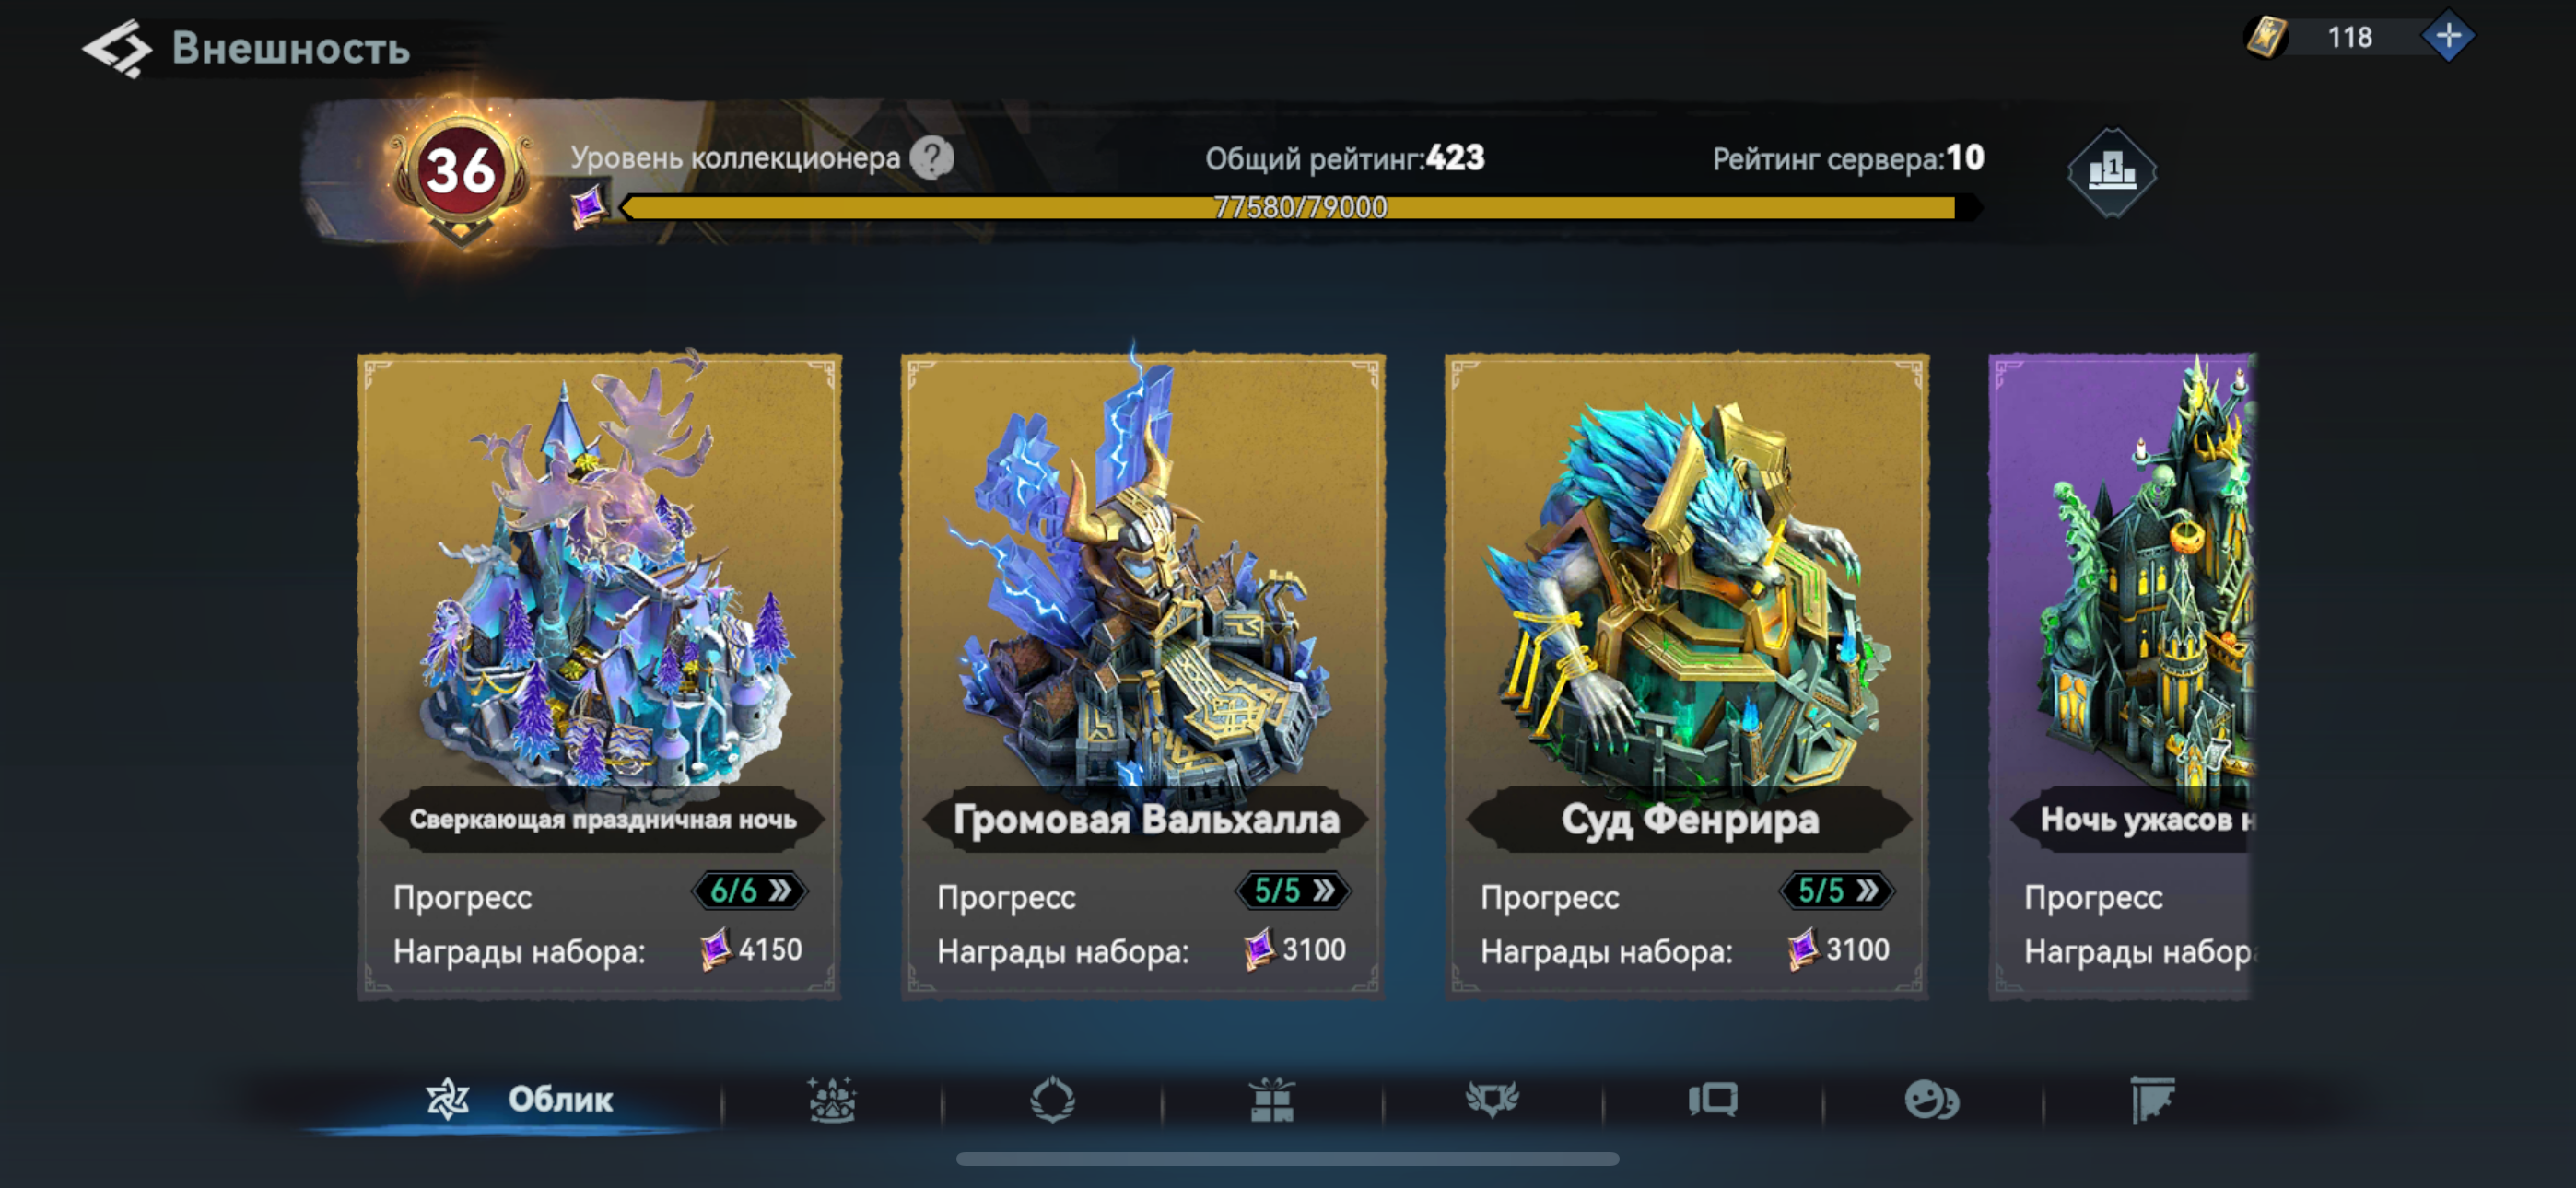Select the Громовая Вальхалла skin card
This screenshot has width=2576, height=1188.
(x=1143, y=676)
